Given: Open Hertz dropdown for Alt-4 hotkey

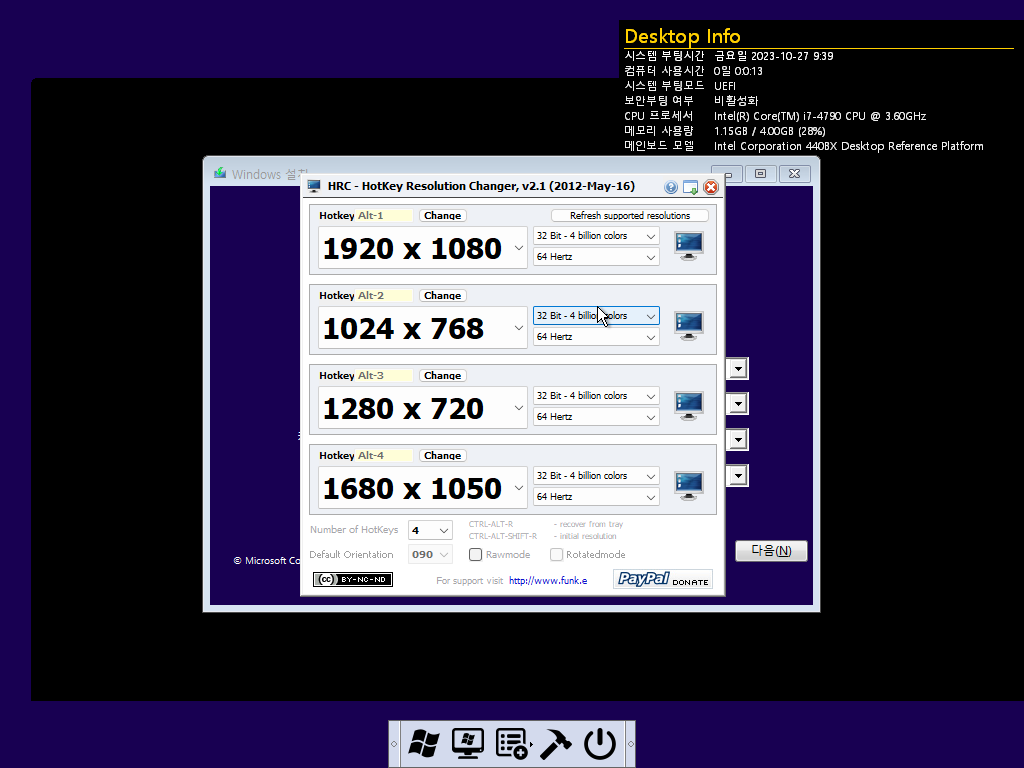Looking at the screenshot, I should coord(596,497).
